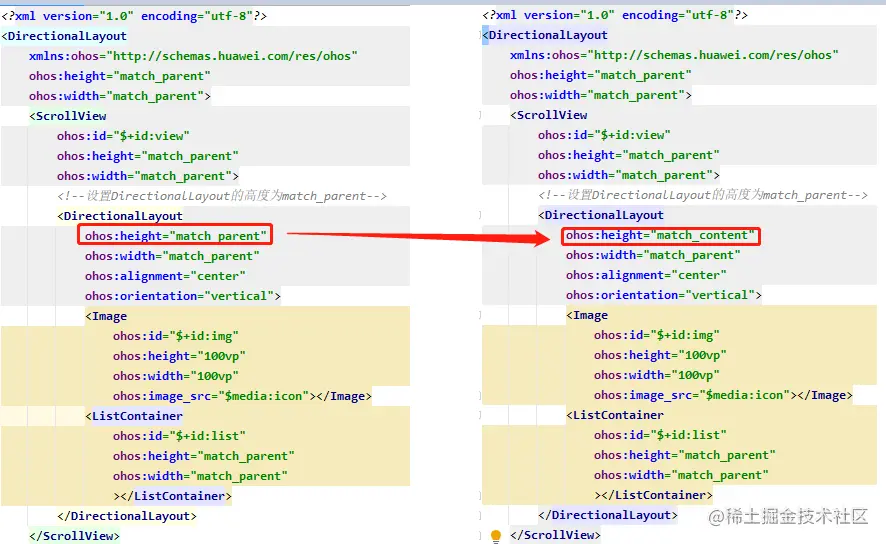Viewport: 886px width, 544px height.
Task: Click ohos:id="$+id:view" in right pane
Action: tap(604, 135)
